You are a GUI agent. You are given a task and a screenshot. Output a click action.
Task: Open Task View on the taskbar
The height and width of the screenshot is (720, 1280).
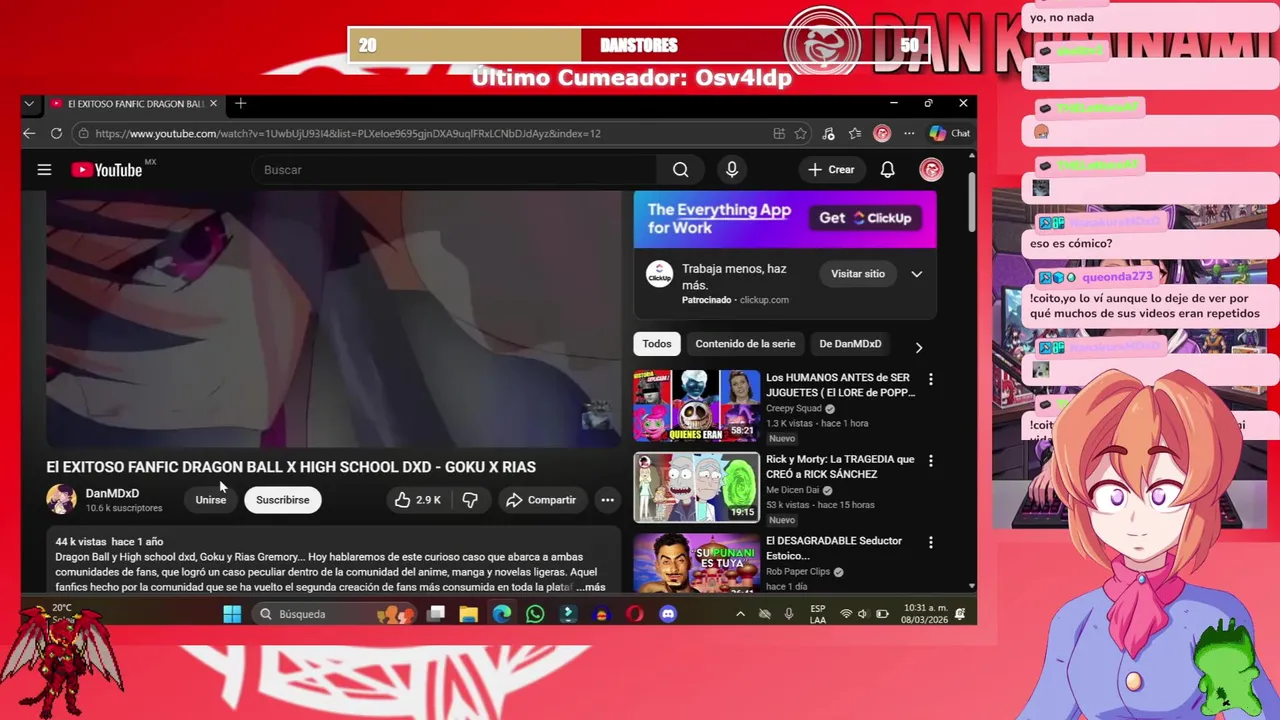436,614
